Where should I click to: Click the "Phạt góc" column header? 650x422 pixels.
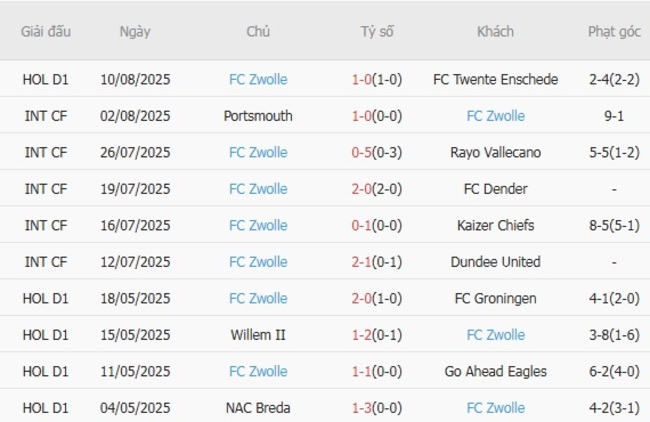click(614, 31)
